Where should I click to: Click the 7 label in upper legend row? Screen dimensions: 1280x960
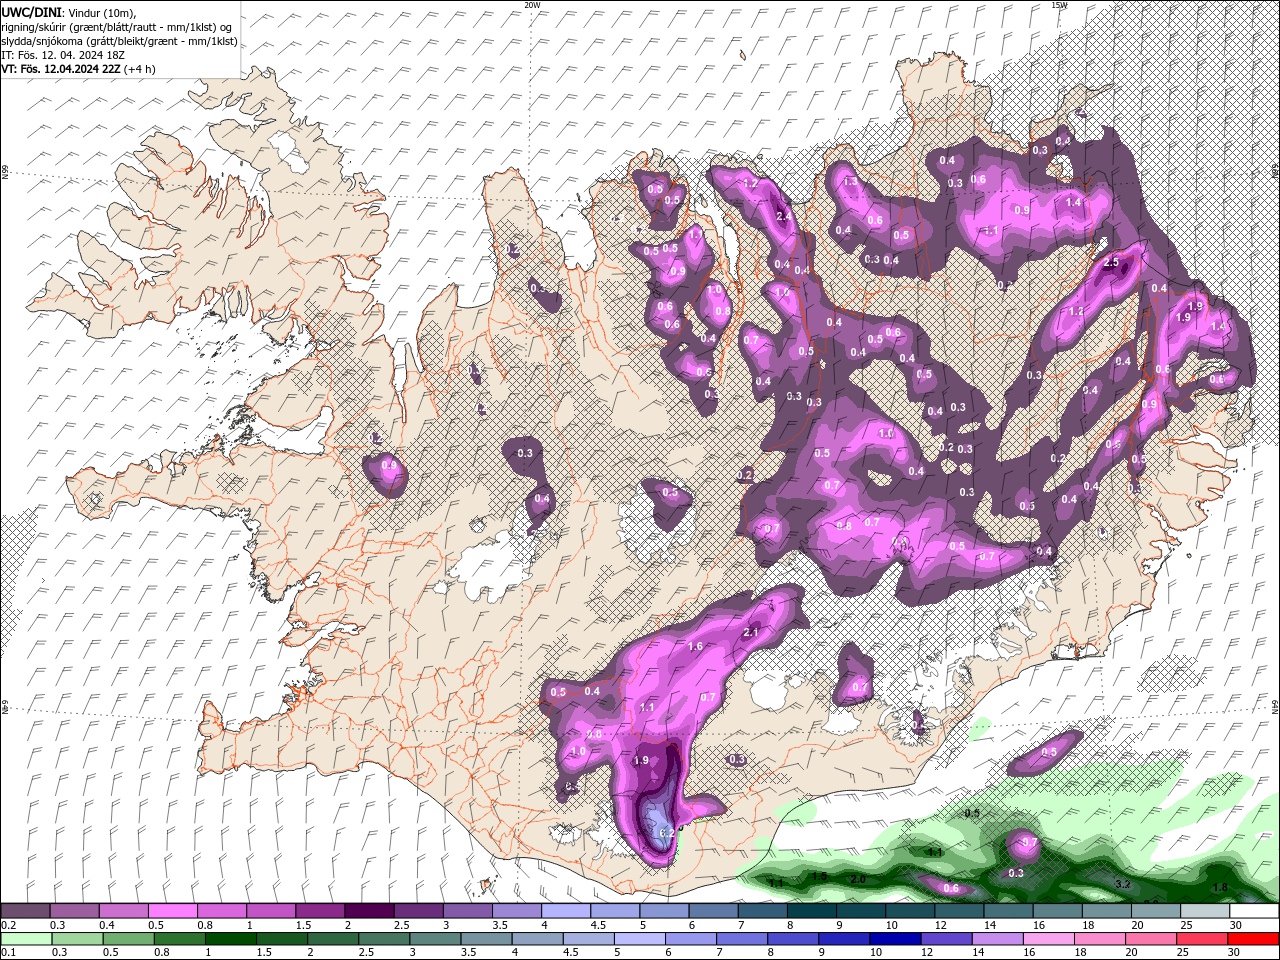click(x=741, y=925)
